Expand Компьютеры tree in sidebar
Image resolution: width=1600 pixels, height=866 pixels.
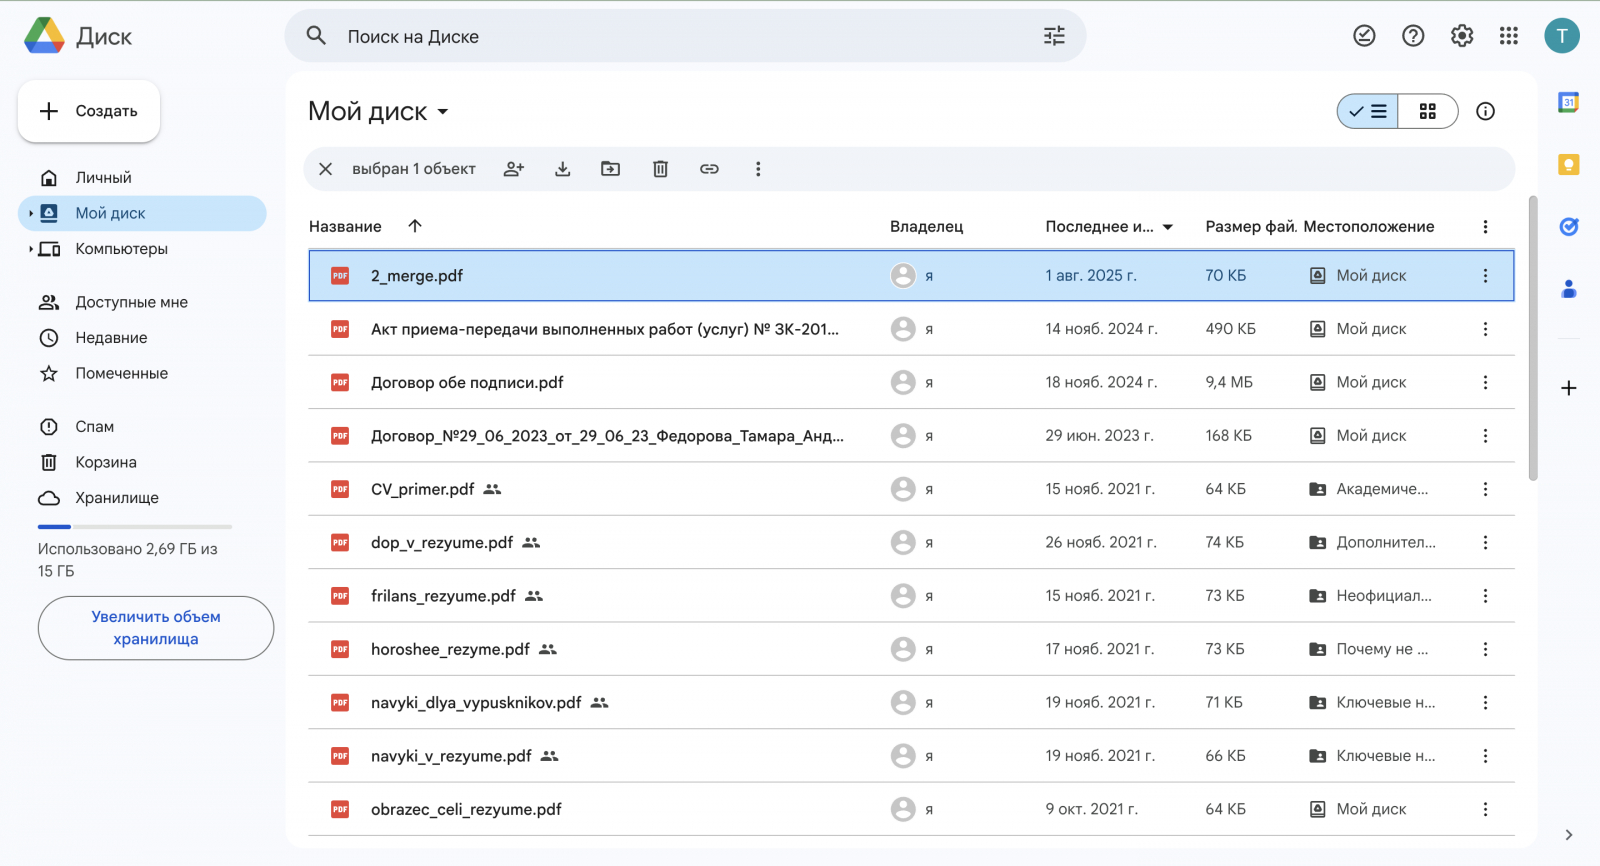coord(31,249)
